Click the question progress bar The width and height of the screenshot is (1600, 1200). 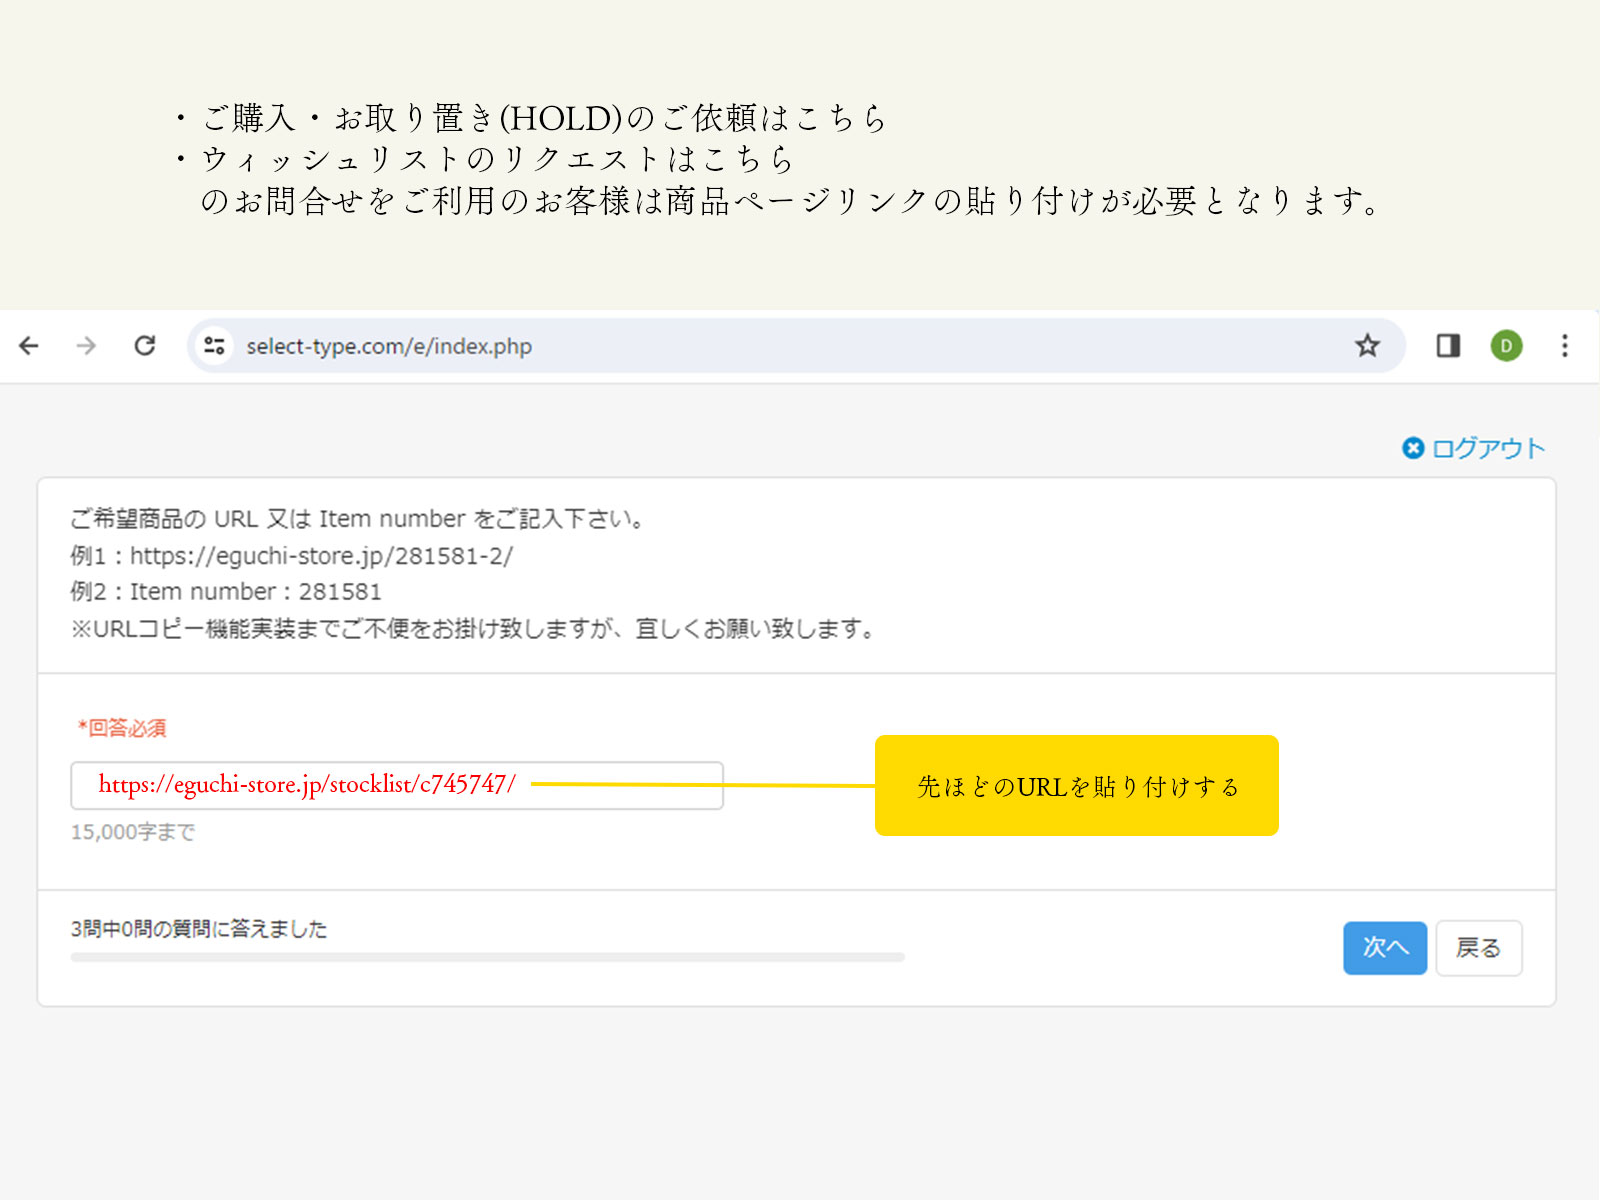487,957
